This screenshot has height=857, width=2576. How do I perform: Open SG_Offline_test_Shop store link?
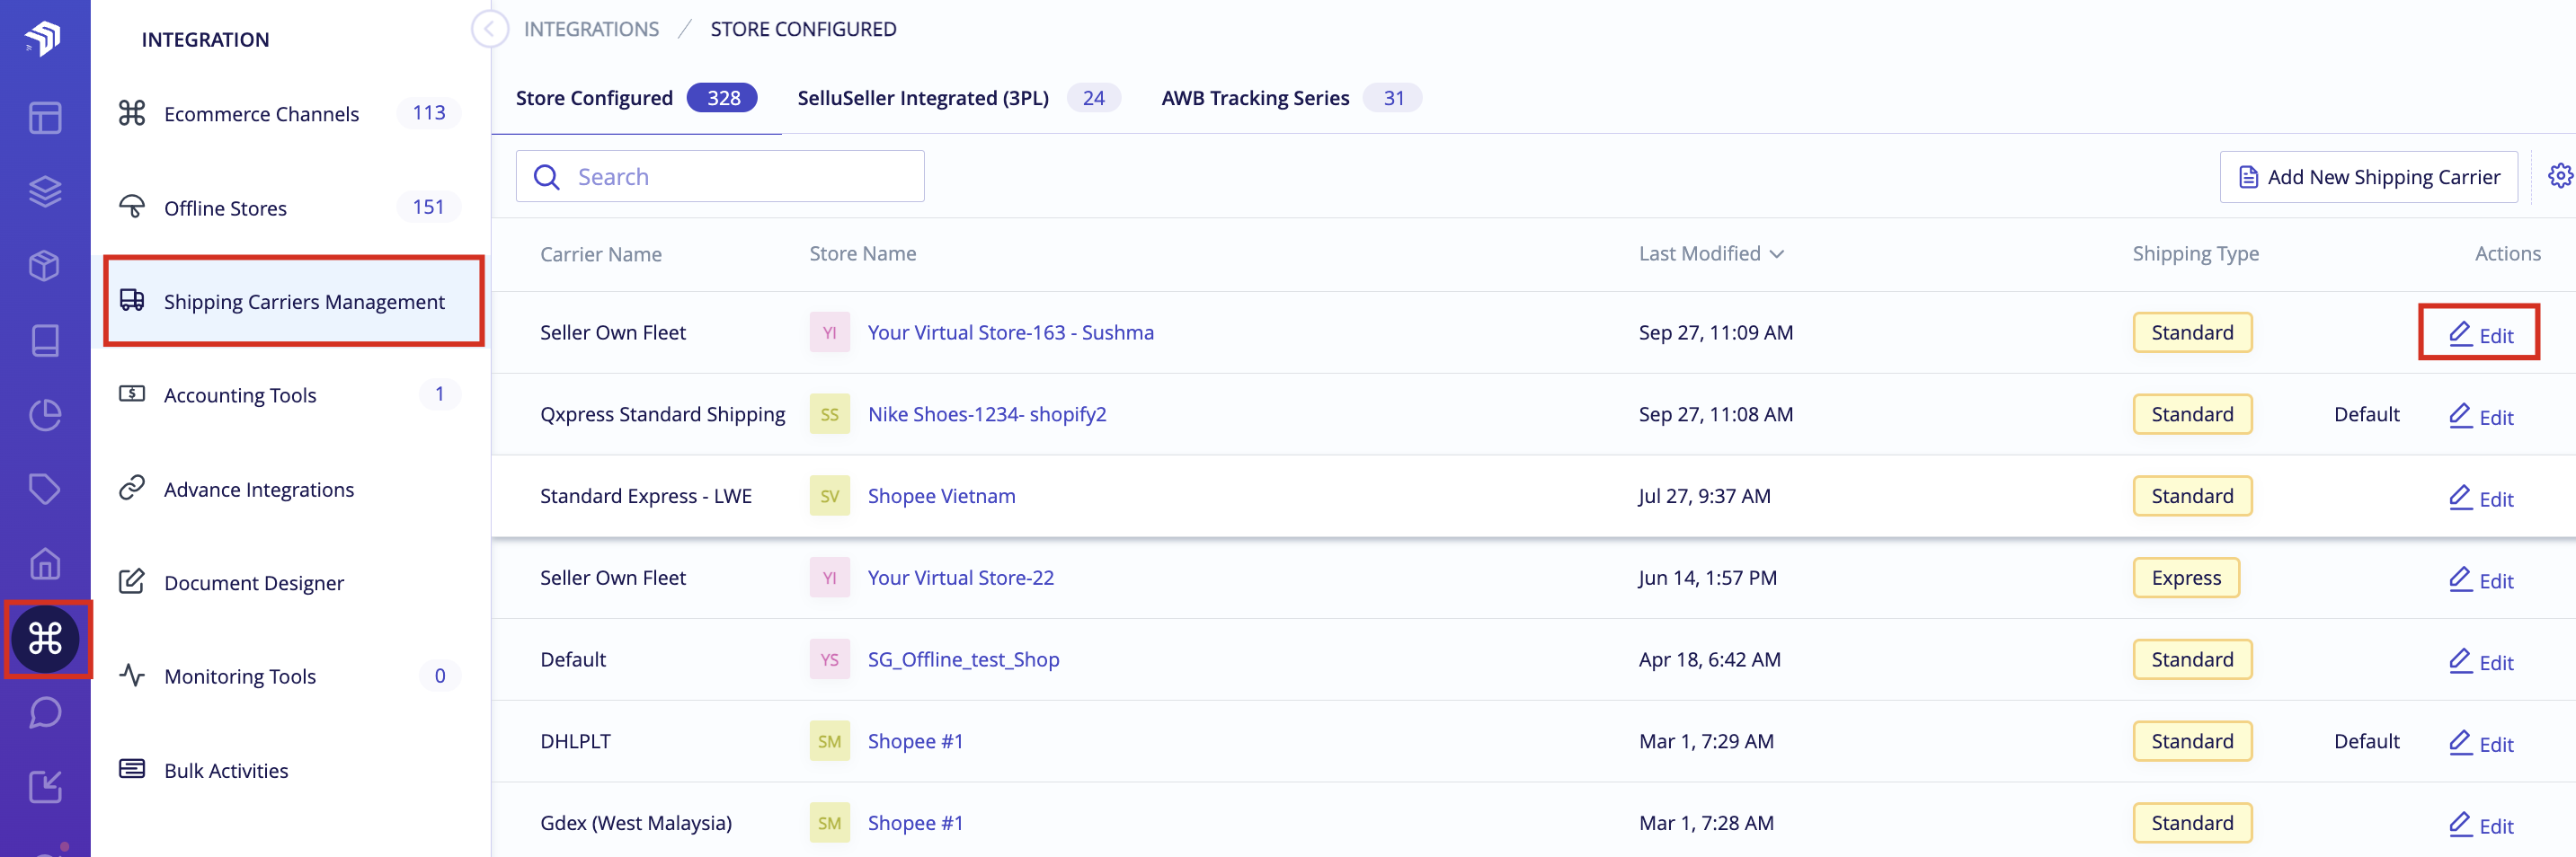point(963,660)
